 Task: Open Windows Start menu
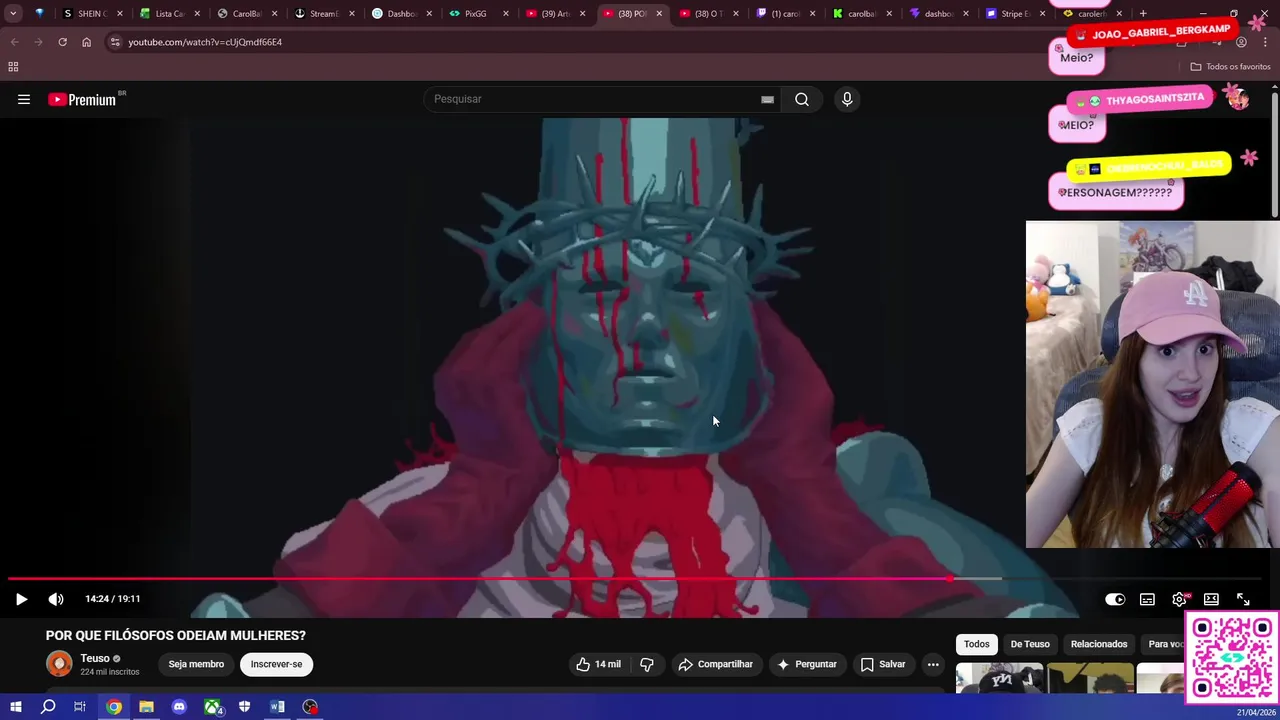click(15, 707)
